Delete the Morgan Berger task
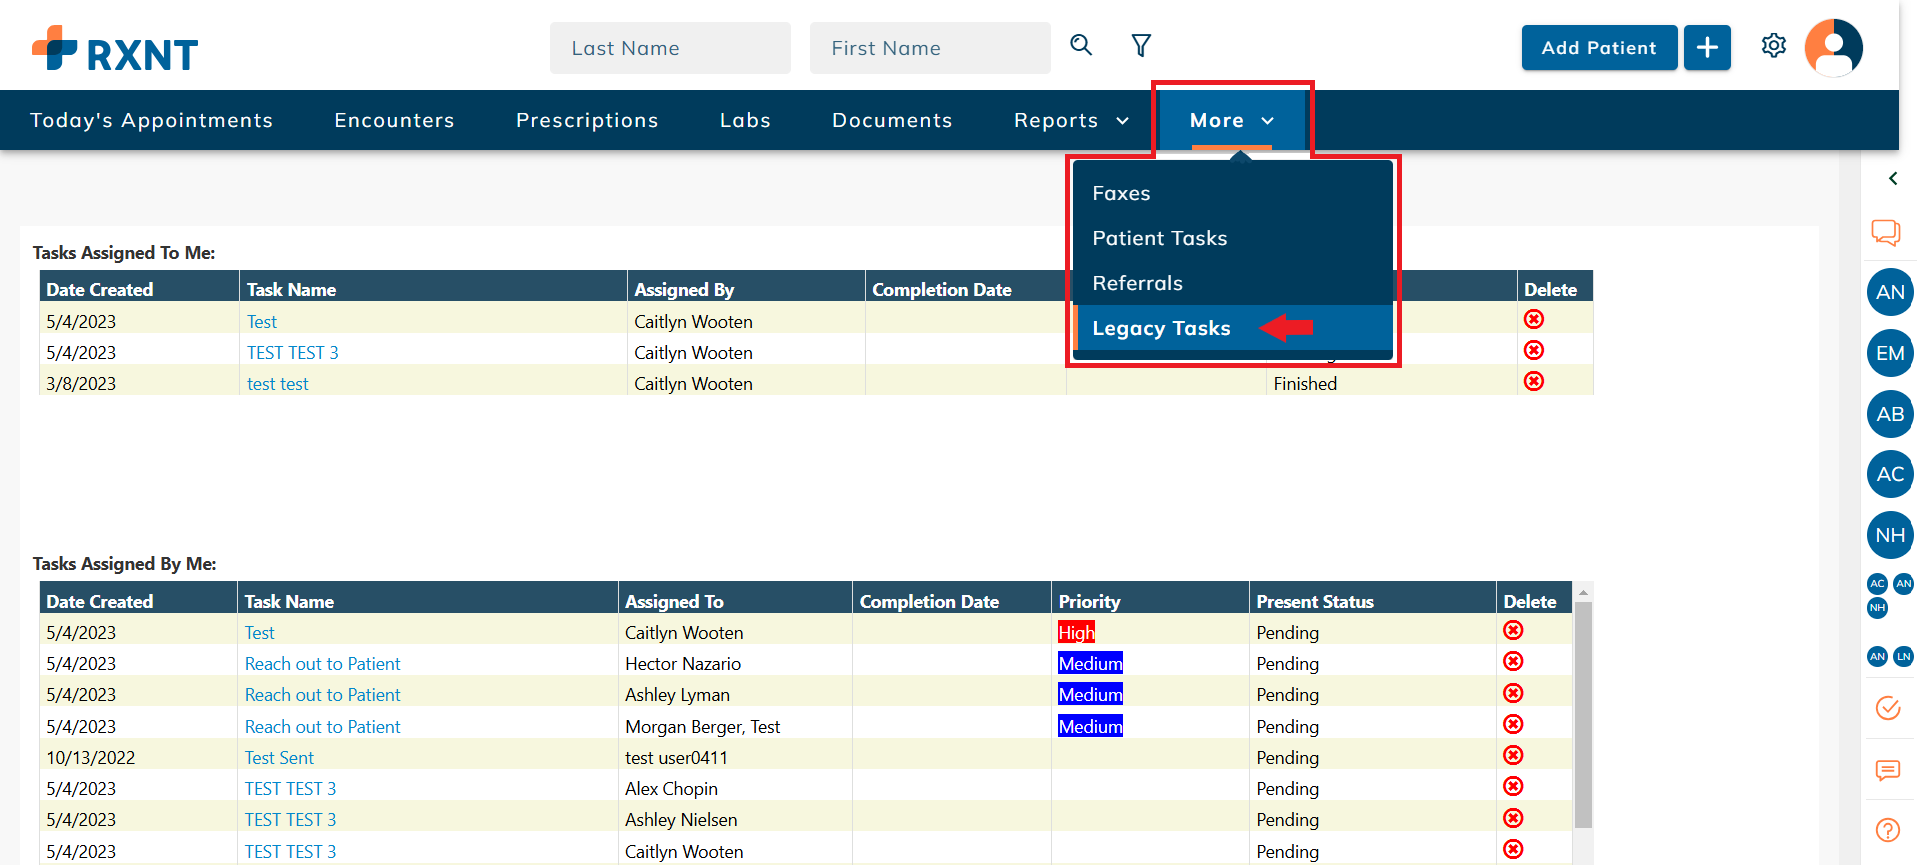The image size is (1917, 865). click(x=1514, y=724)
